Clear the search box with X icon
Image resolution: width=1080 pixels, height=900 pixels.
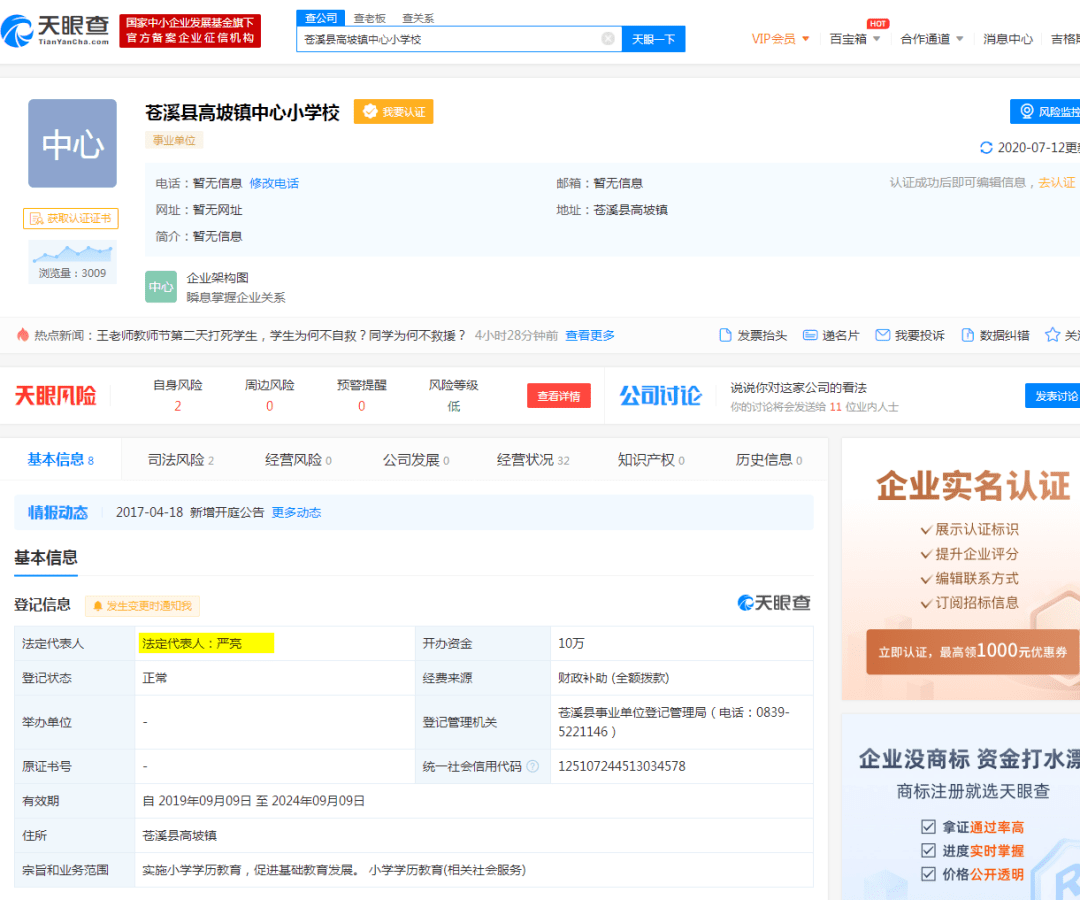point(608,39)
